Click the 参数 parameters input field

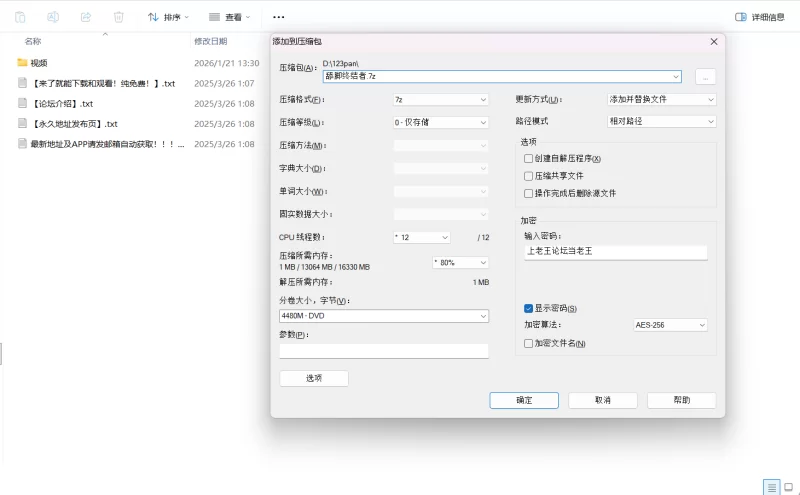click(384, 351)
